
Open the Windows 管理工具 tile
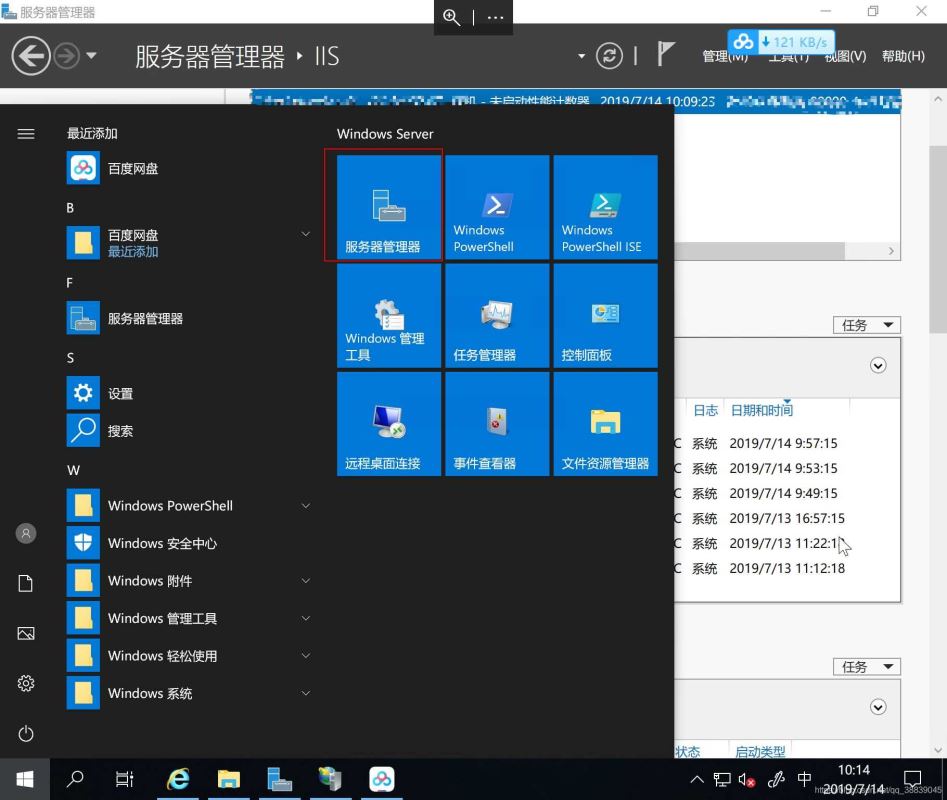(x=389, y=316)
